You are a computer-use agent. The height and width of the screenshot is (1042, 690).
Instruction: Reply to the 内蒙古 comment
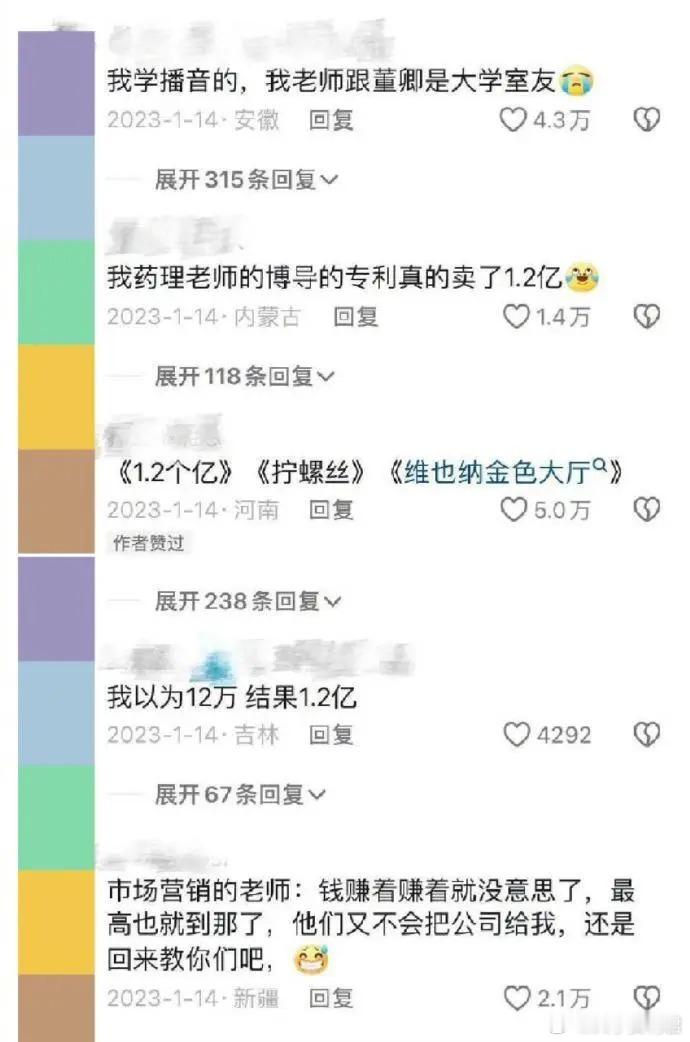tap(356, 316)
